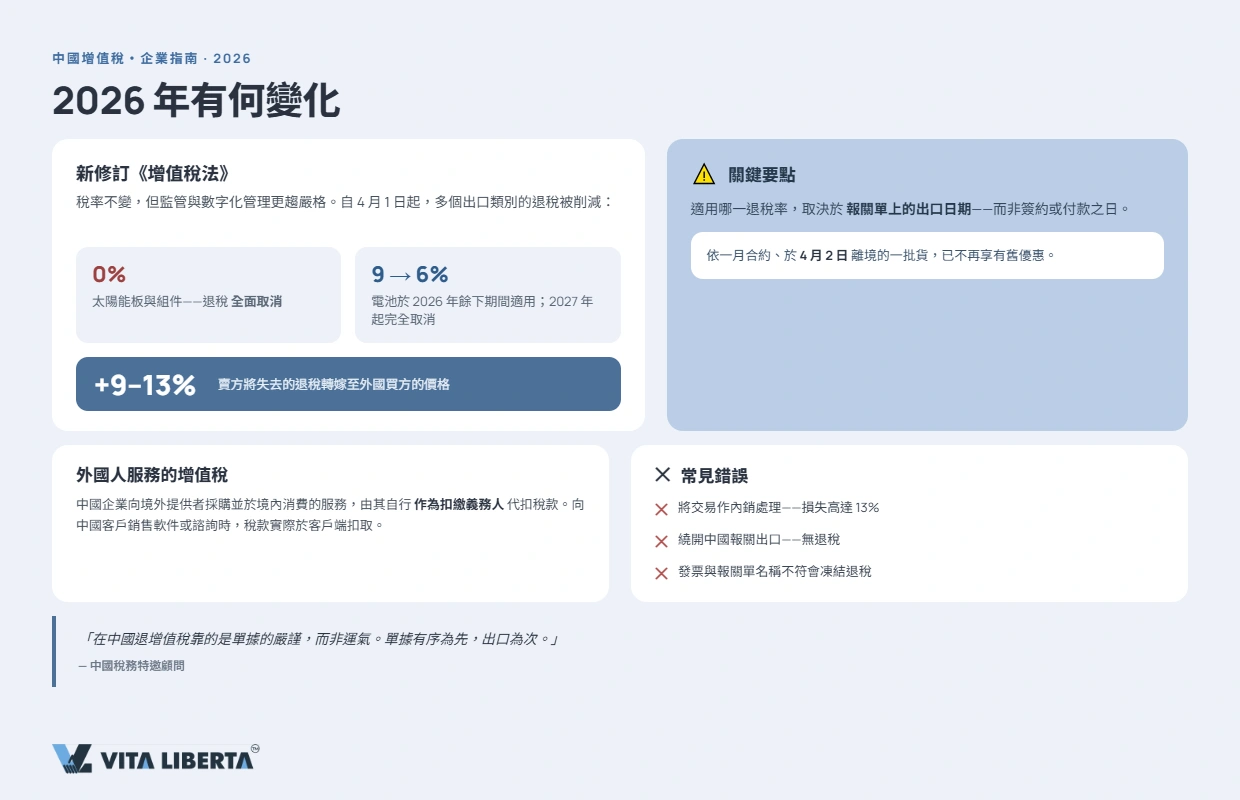Click the +9–13% figure in blue banner
1240x800 pixels.
click(x=145, y=385)
